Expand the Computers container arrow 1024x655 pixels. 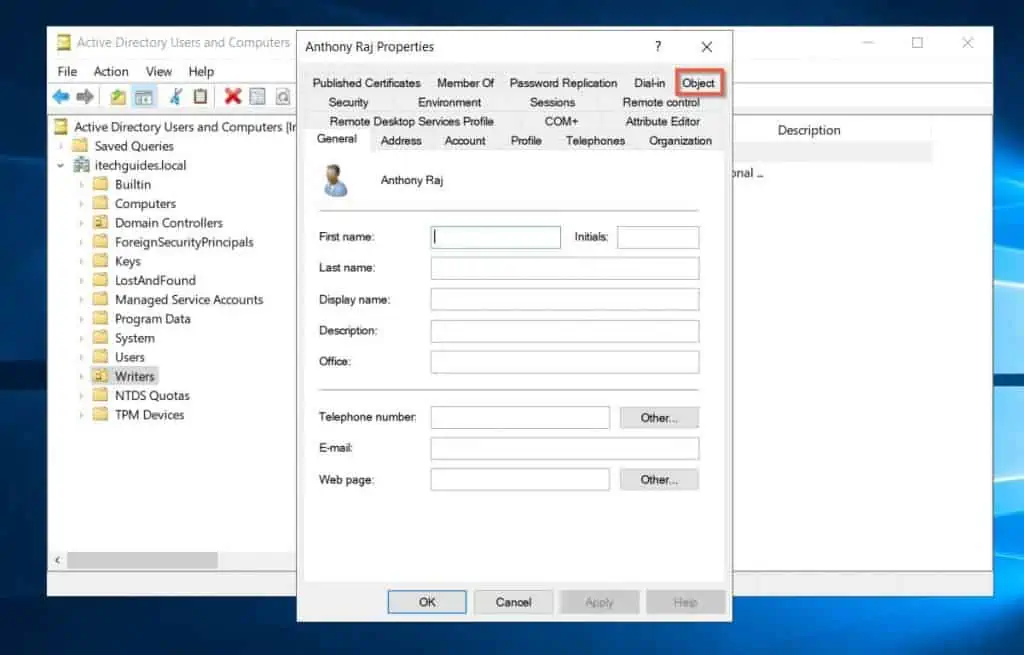tap(81, 204)
